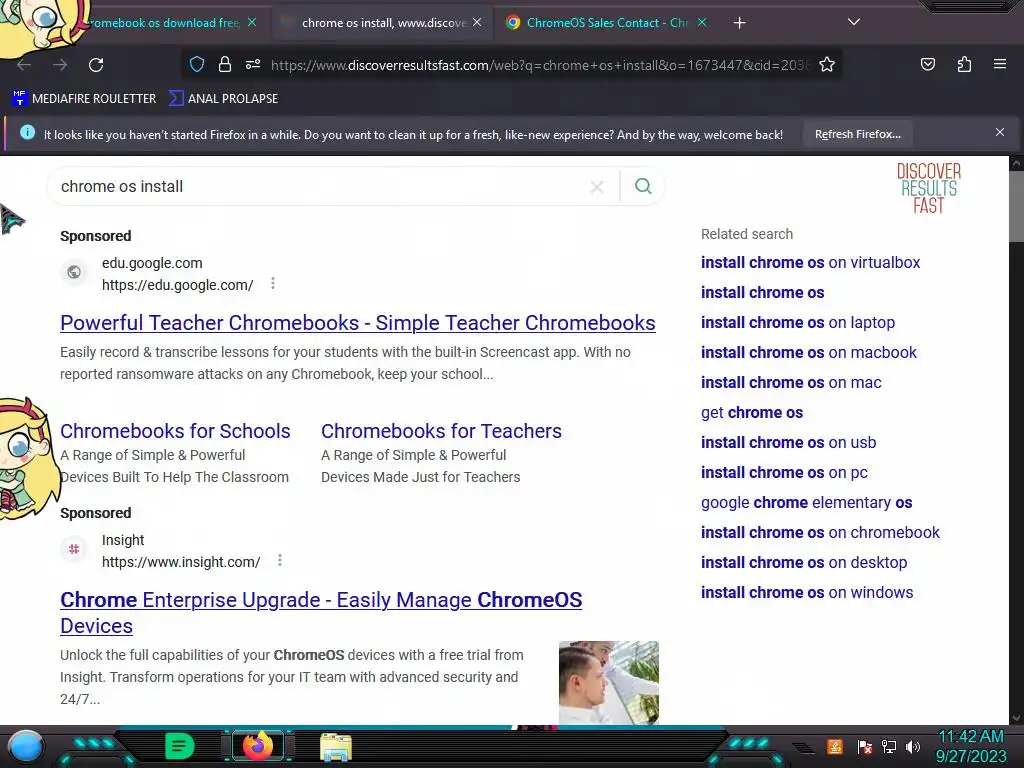The width and height of the screenshot is (1024, 768).
Task: Expand the list all tabs chevron
Action: tap(854, 22)
